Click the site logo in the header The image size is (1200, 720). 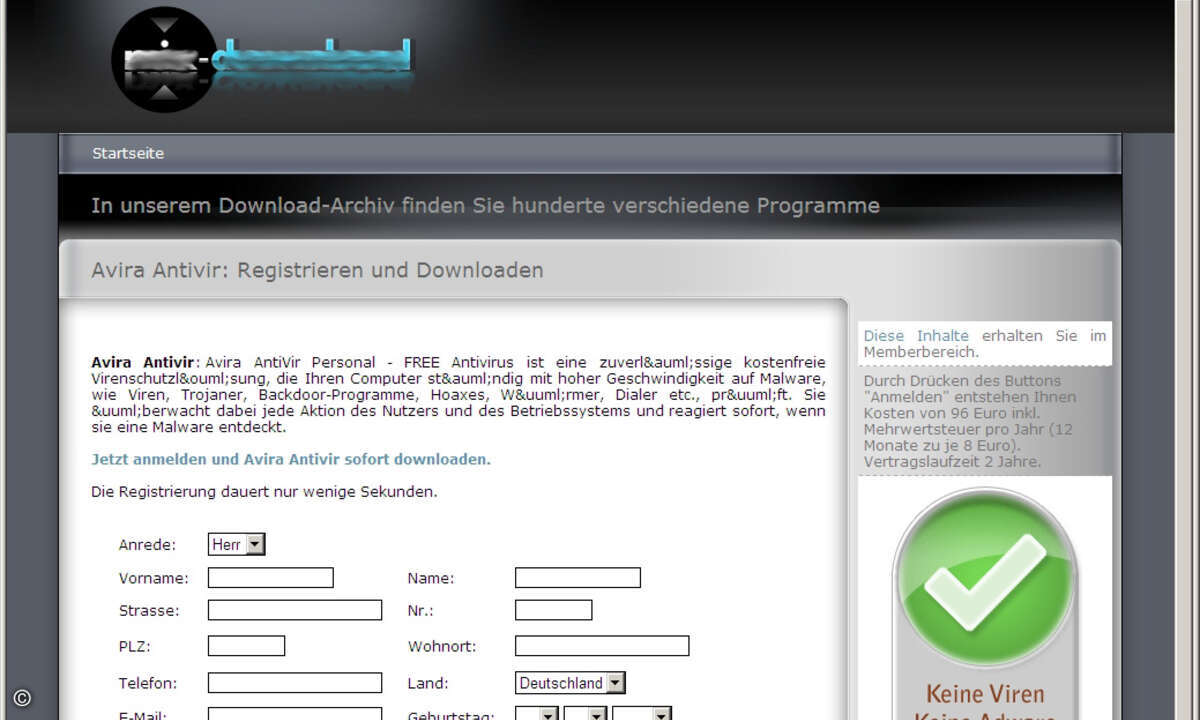coord(262,59)
